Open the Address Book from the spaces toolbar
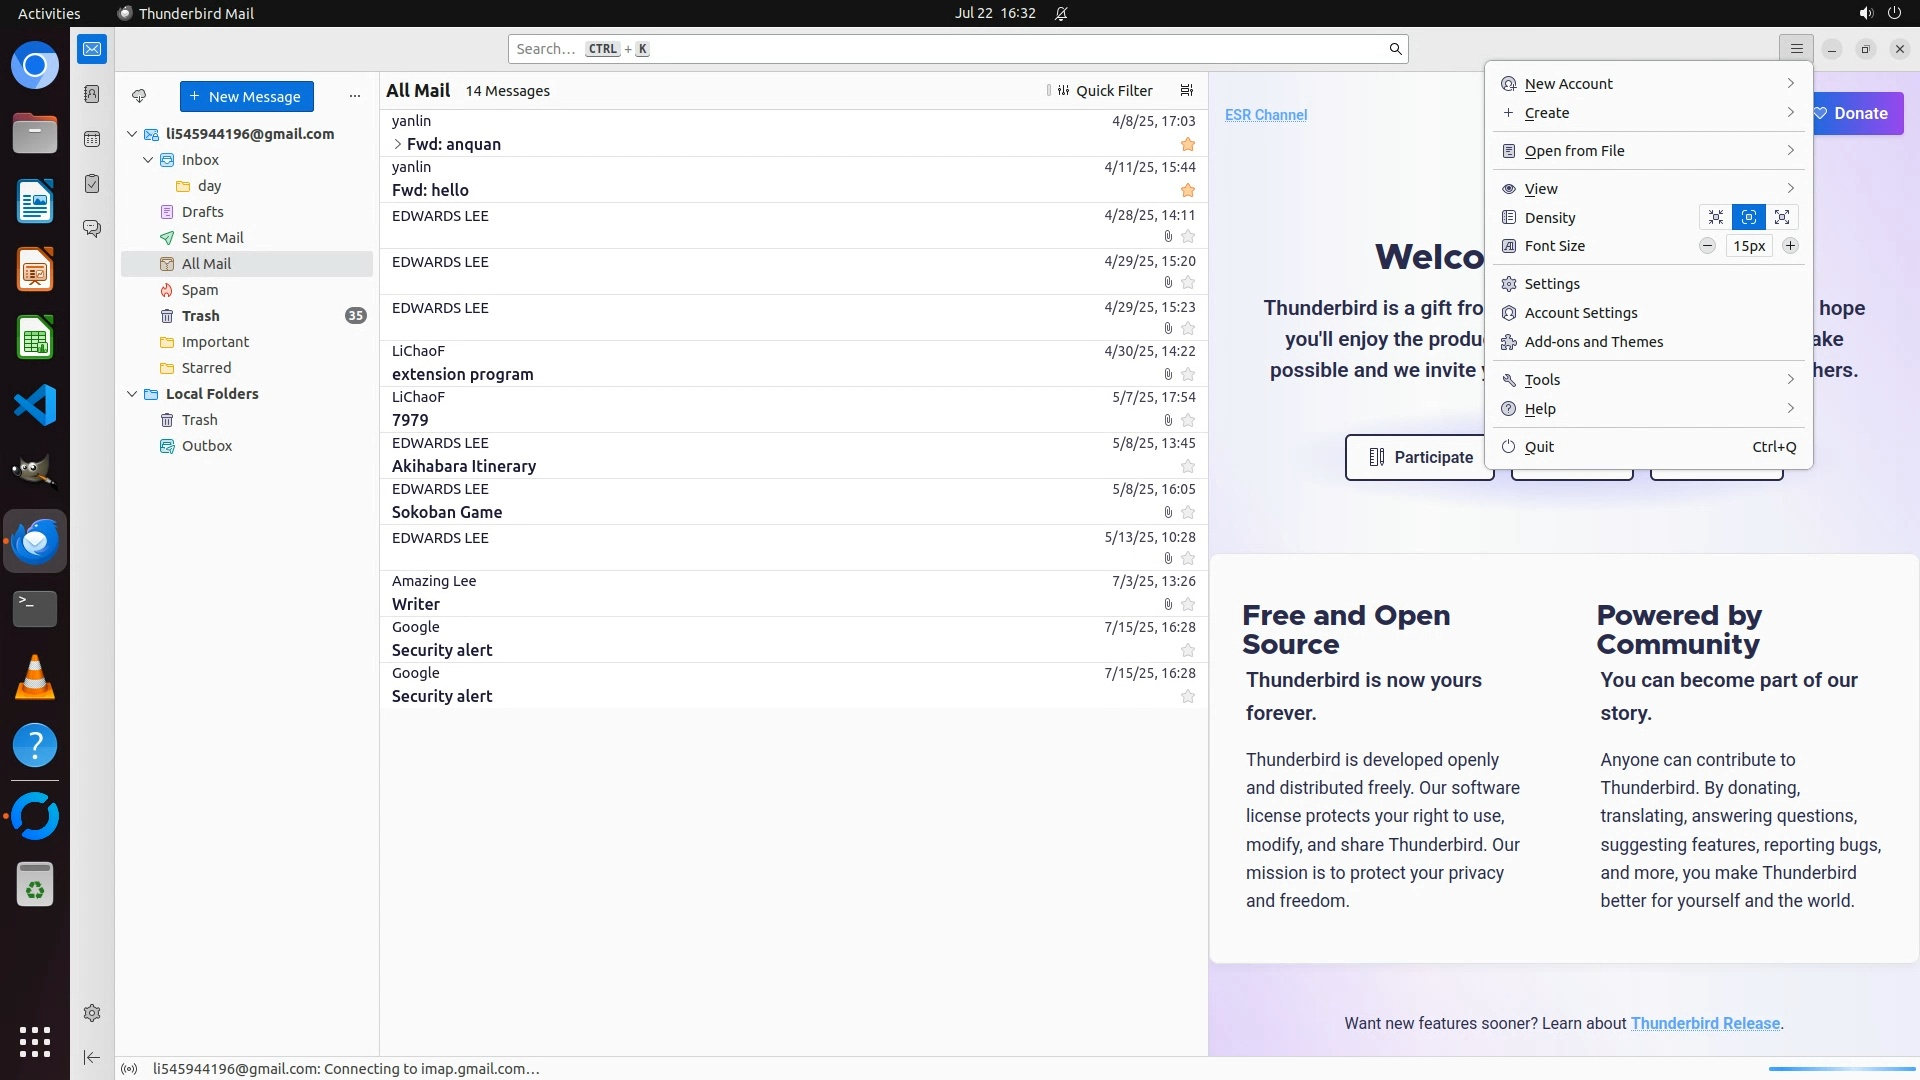1920x1080 pixels. coord(92,94)
